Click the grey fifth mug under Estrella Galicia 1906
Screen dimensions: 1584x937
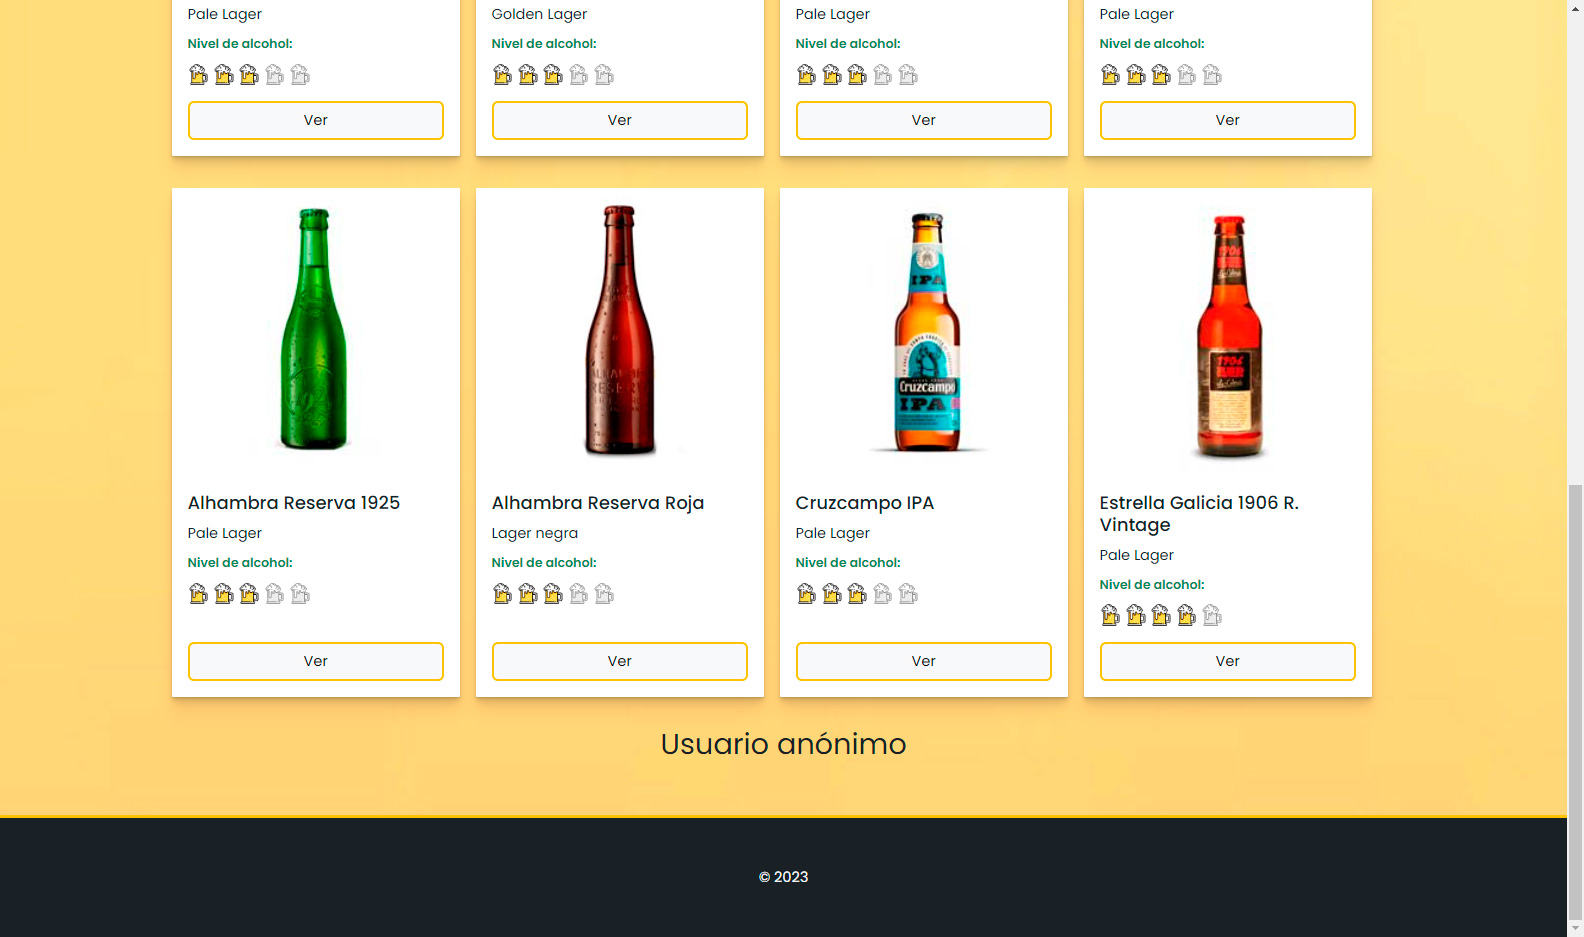tap(1213, 615)
